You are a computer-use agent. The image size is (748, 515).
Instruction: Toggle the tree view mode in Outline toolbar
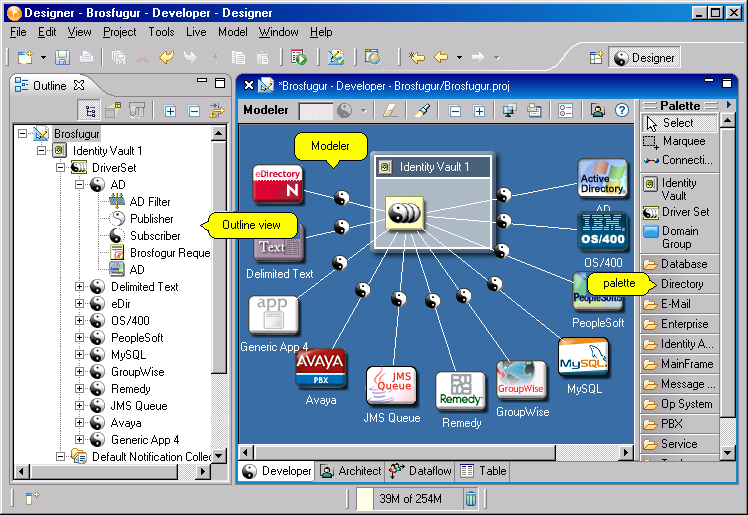89,111
